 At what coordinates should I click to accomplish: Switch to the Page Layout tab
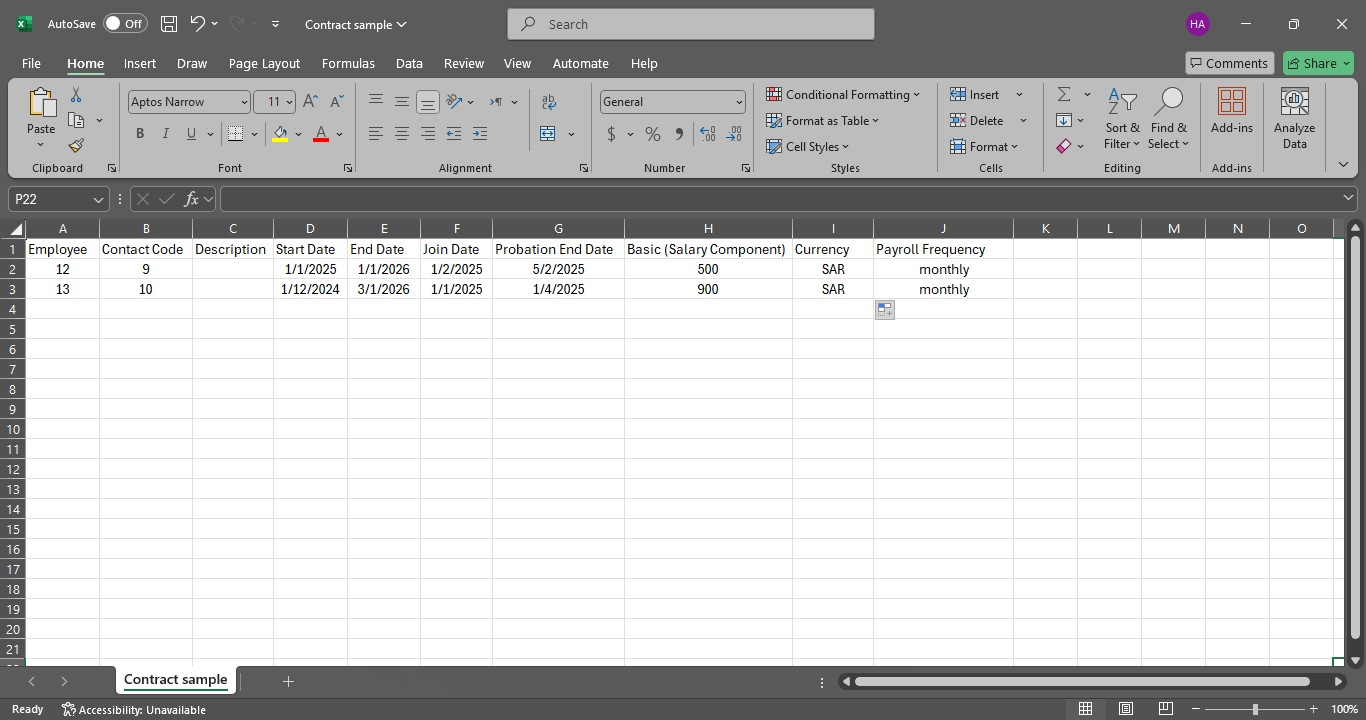click(264, 63)
